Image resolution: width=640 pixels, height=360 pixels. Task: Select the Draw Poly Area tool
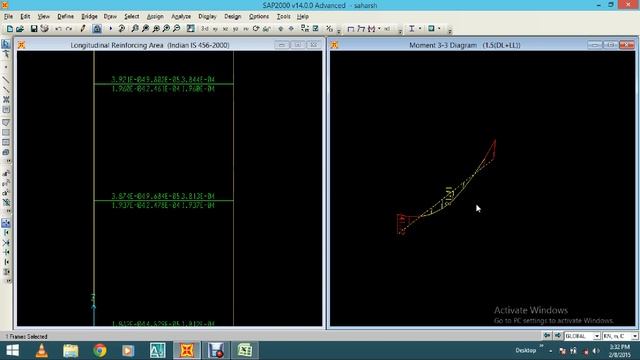pos(6,122)
